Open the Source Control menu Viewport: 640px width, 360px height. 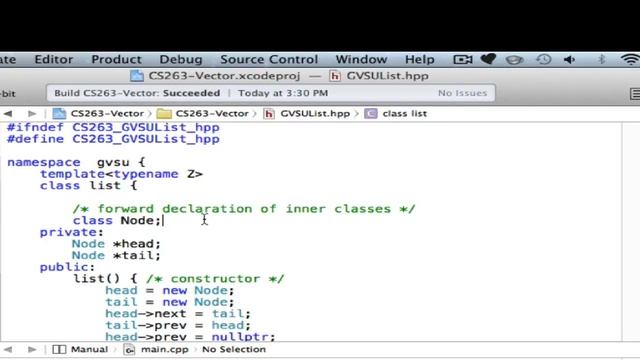pyautogui.click(x=269, y=60)
